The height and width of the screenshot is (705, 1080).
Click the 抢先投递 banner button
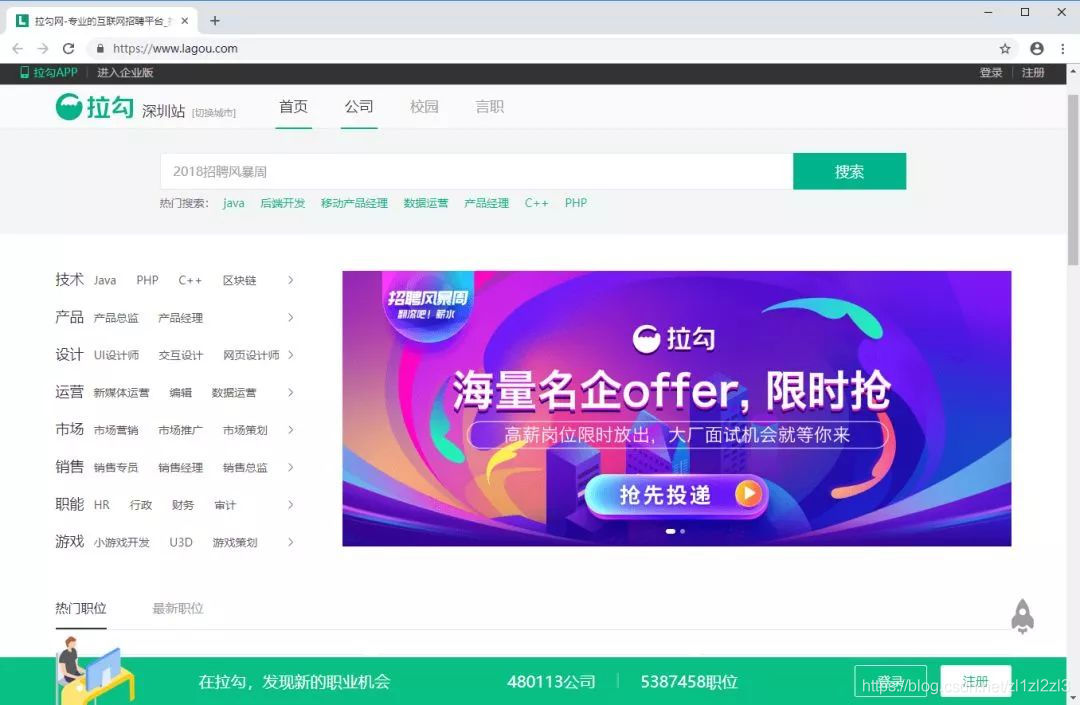(676, 494)
